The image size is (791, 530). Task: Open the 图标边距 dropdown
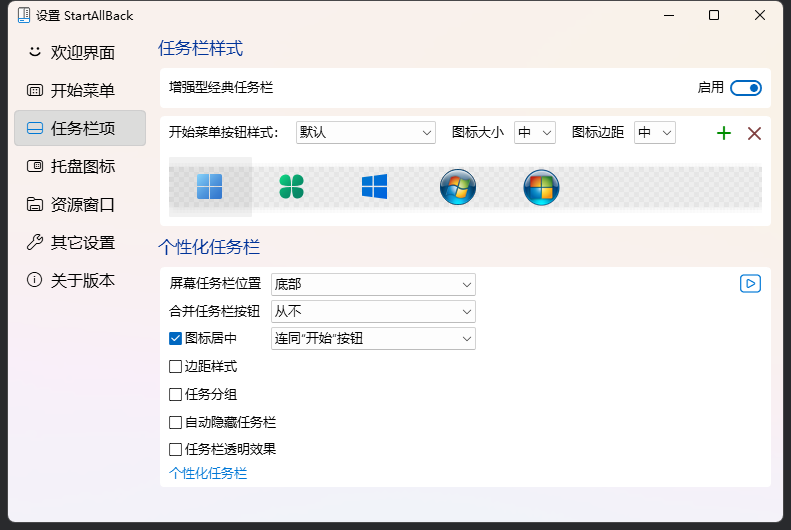[x=655, y=133]
